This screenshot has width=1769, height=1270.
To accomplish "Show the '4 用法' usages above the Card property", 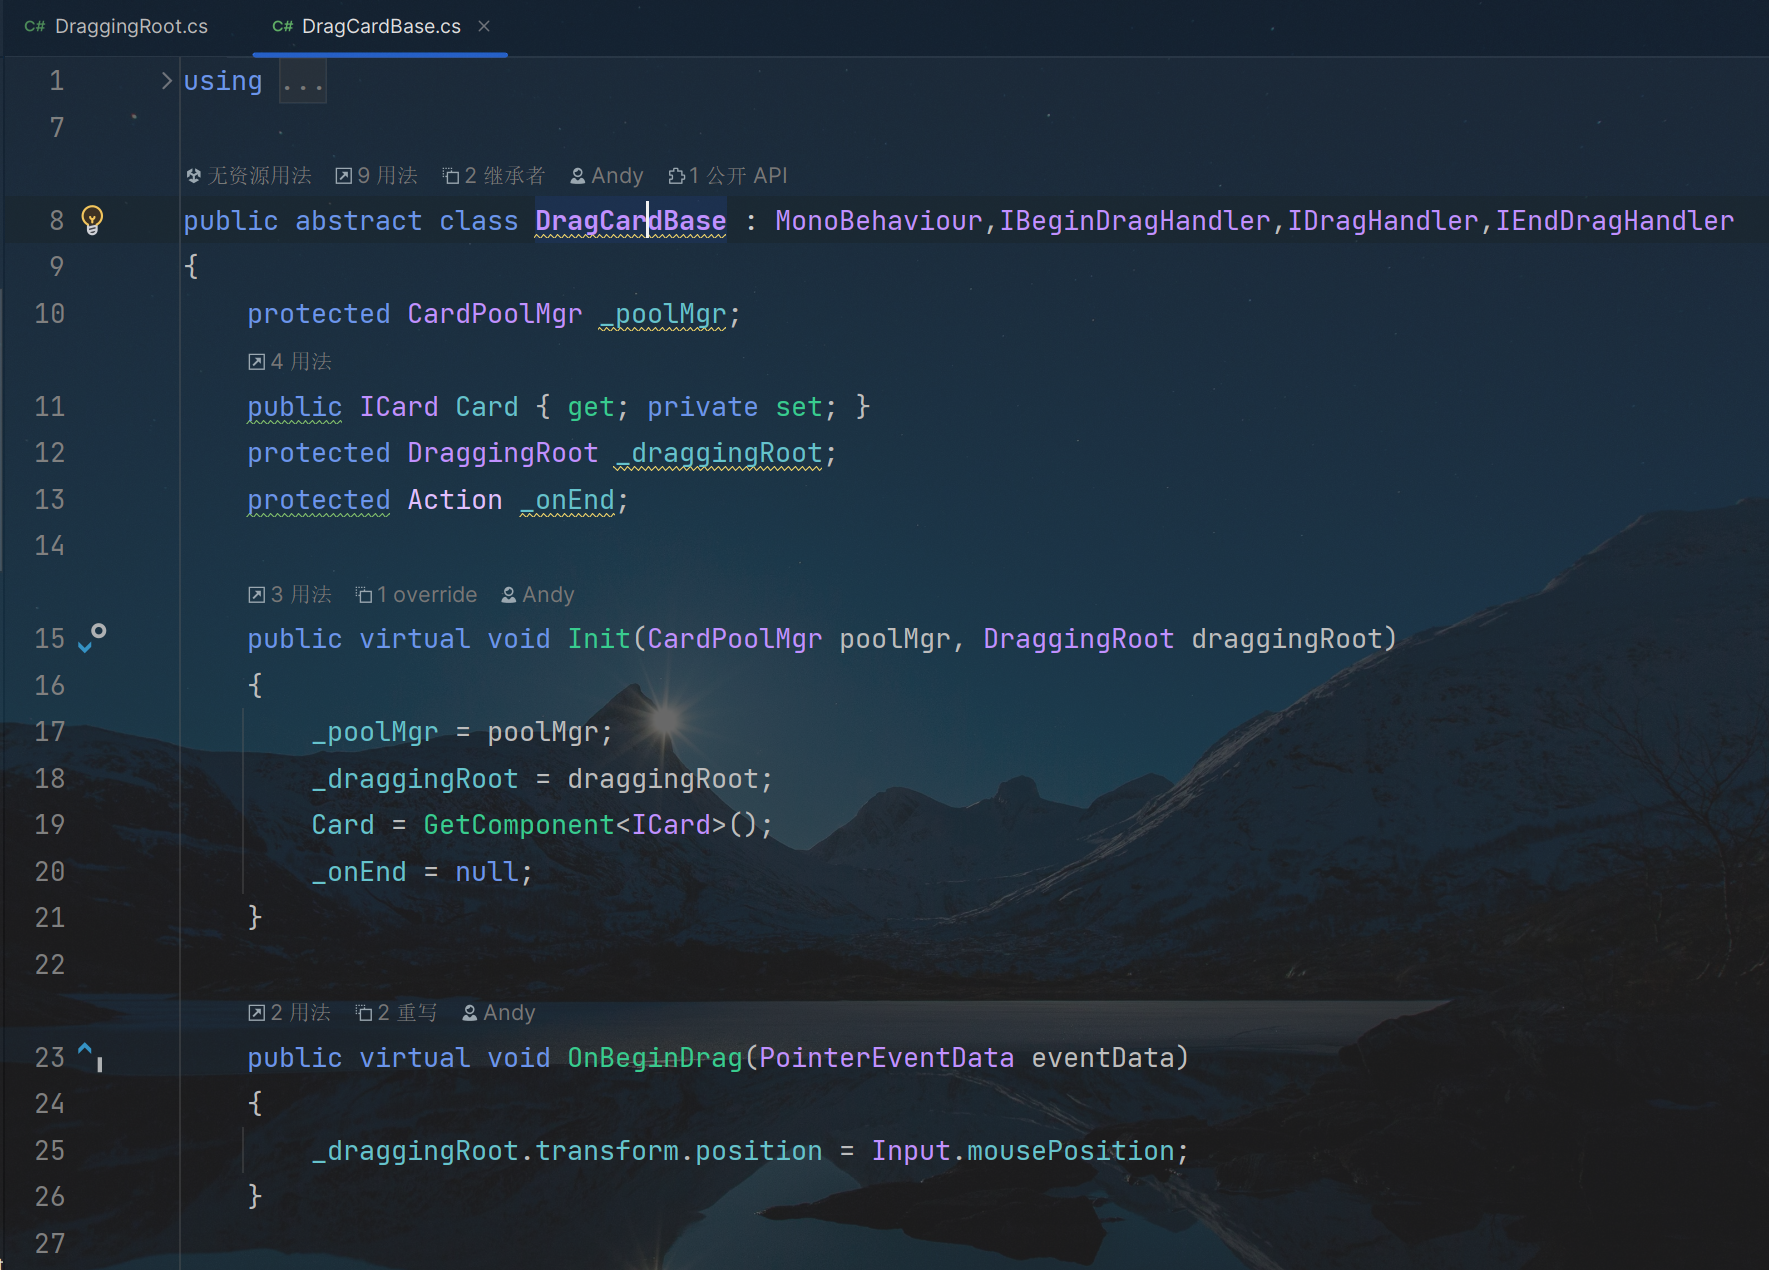I will [x=290, y=362].
